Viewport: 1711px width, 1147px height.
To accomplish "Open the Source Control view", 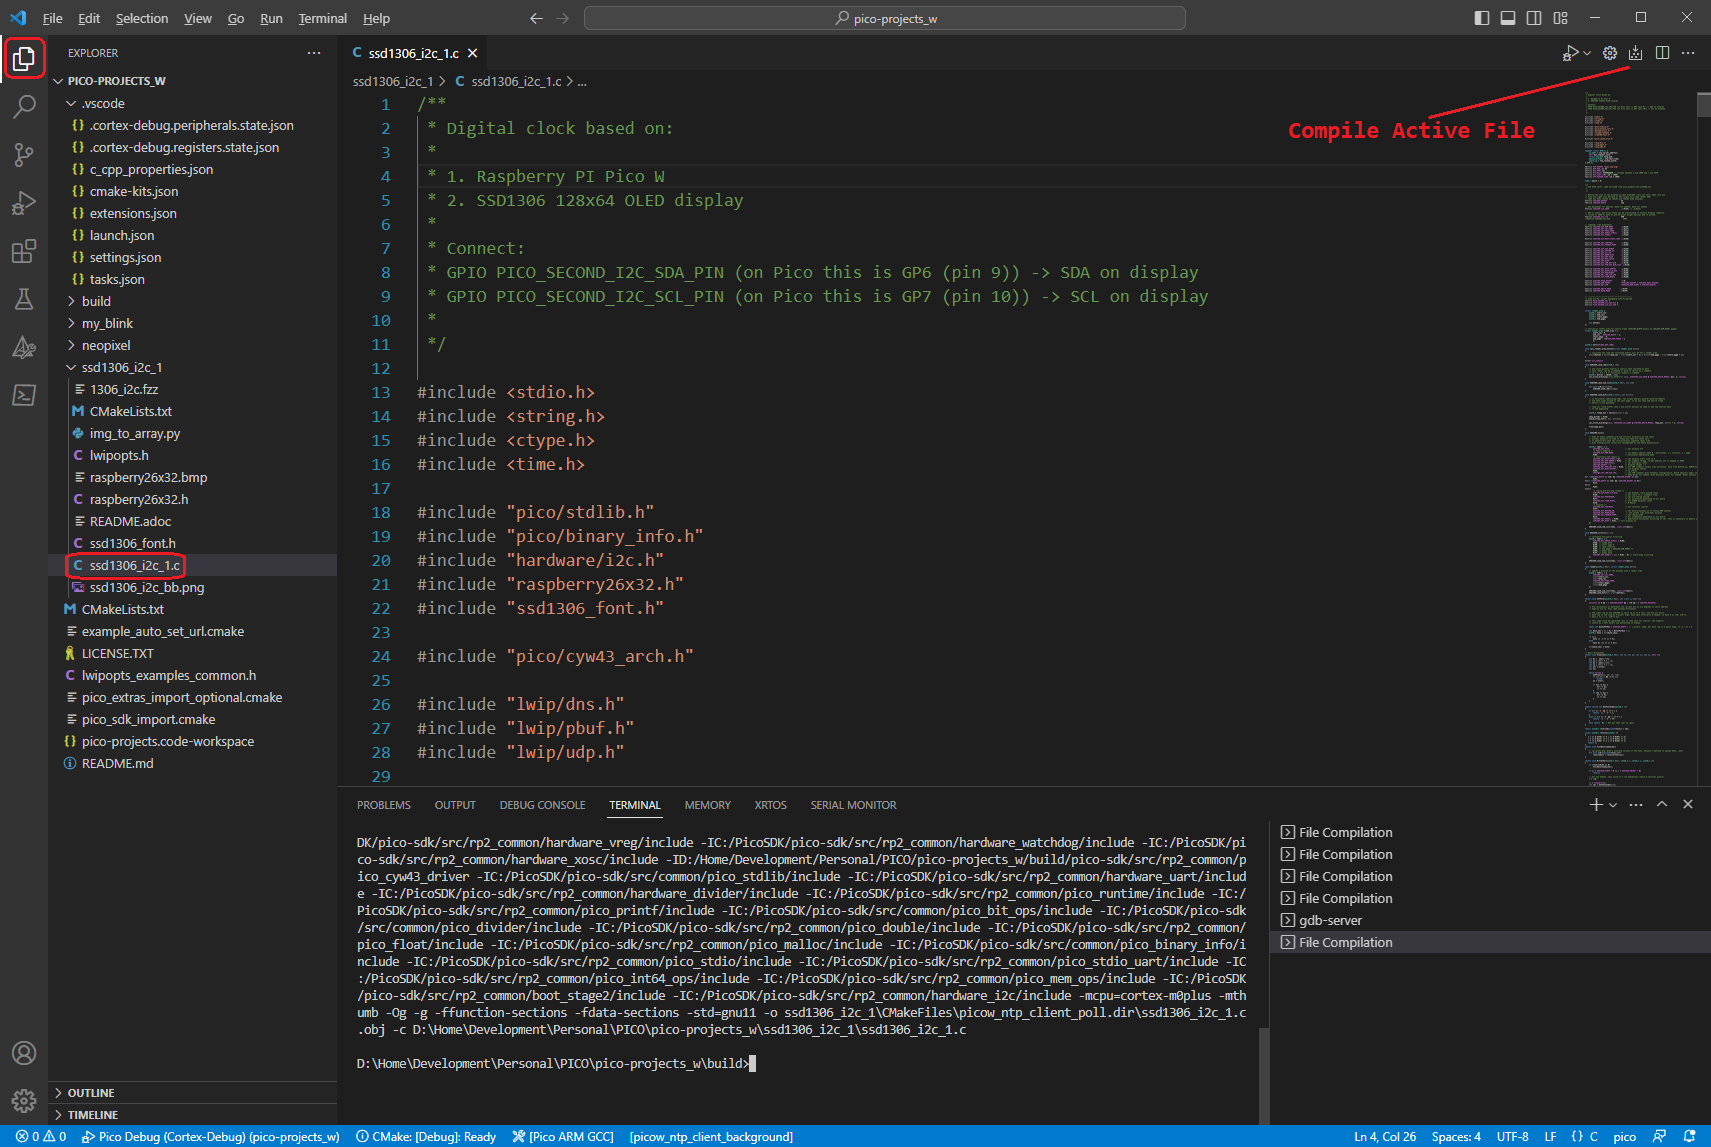I will (24, 154).
